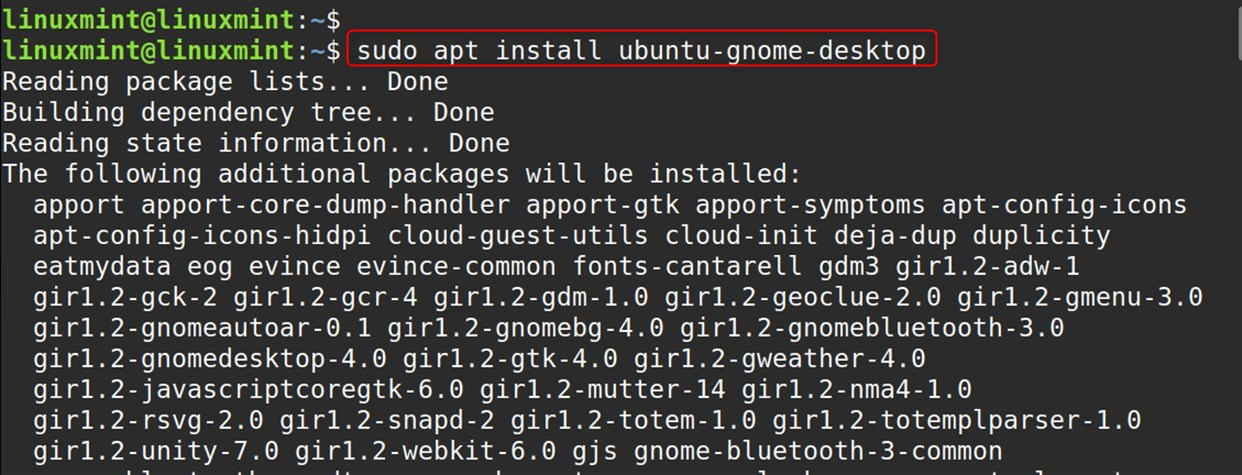Image resolution: width=1242 pixels, height=475 pixels.
Task: Click the apport-gtk package name
Action: [603, 205]
